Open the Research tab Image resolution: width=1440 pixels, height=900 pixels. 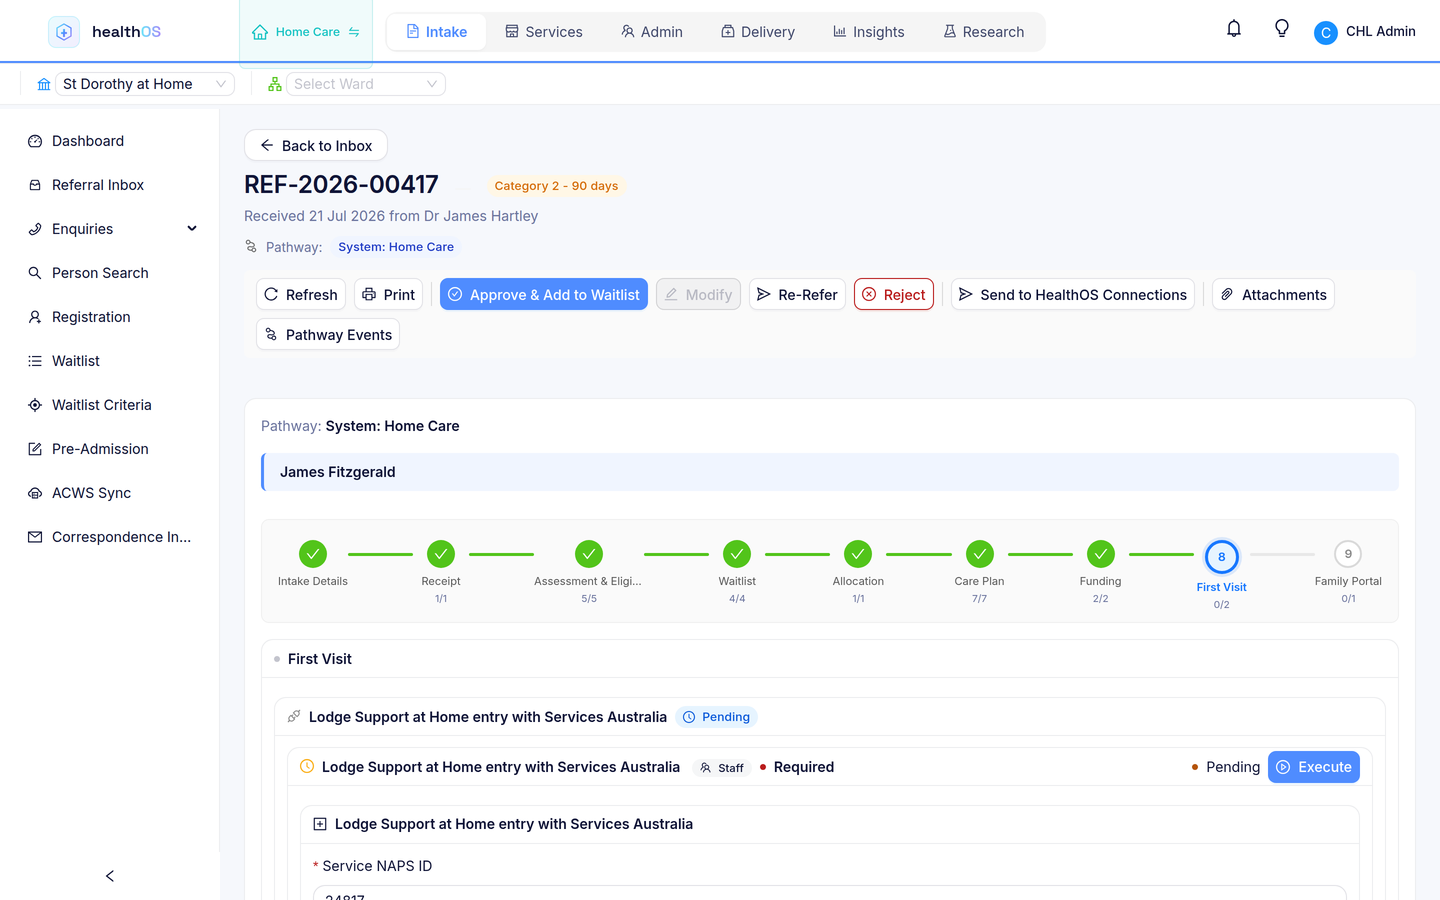(984, 32)
